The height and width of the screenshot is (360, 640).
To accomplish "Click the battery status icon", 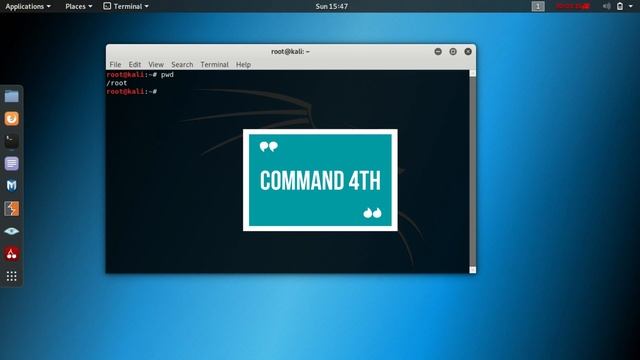I will click(x=620, y=6).
